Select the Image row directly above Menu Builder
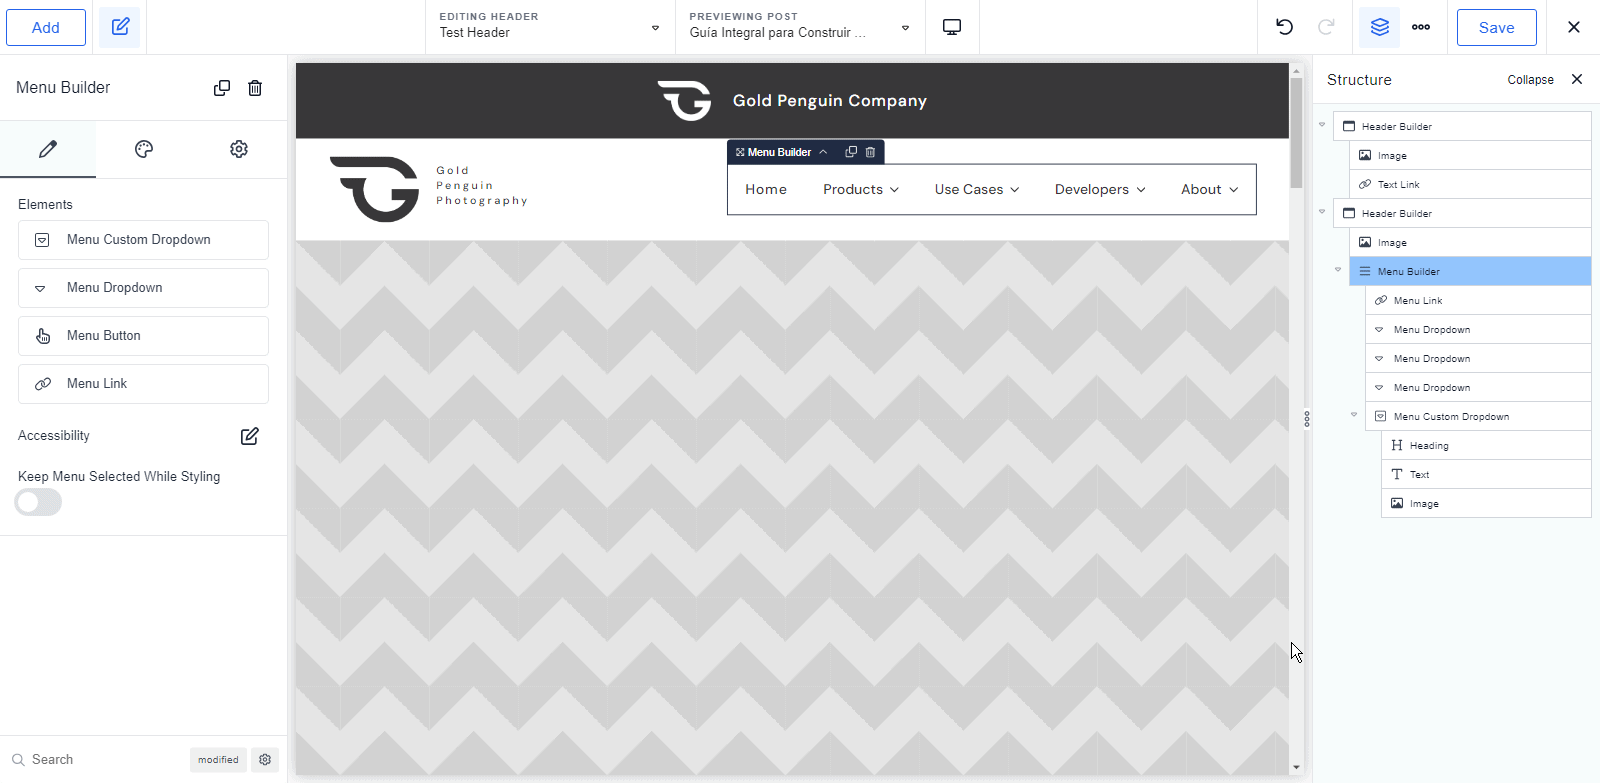Screen dimensions: 1600x783 tap(1470, 243)
